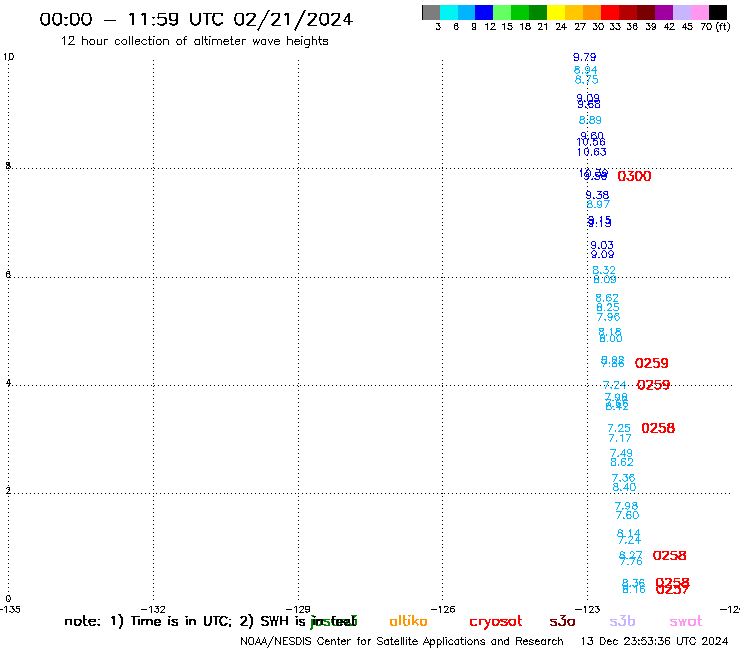Select the orange legend swatch
The image size is (740, 650).
coord(592,12)
